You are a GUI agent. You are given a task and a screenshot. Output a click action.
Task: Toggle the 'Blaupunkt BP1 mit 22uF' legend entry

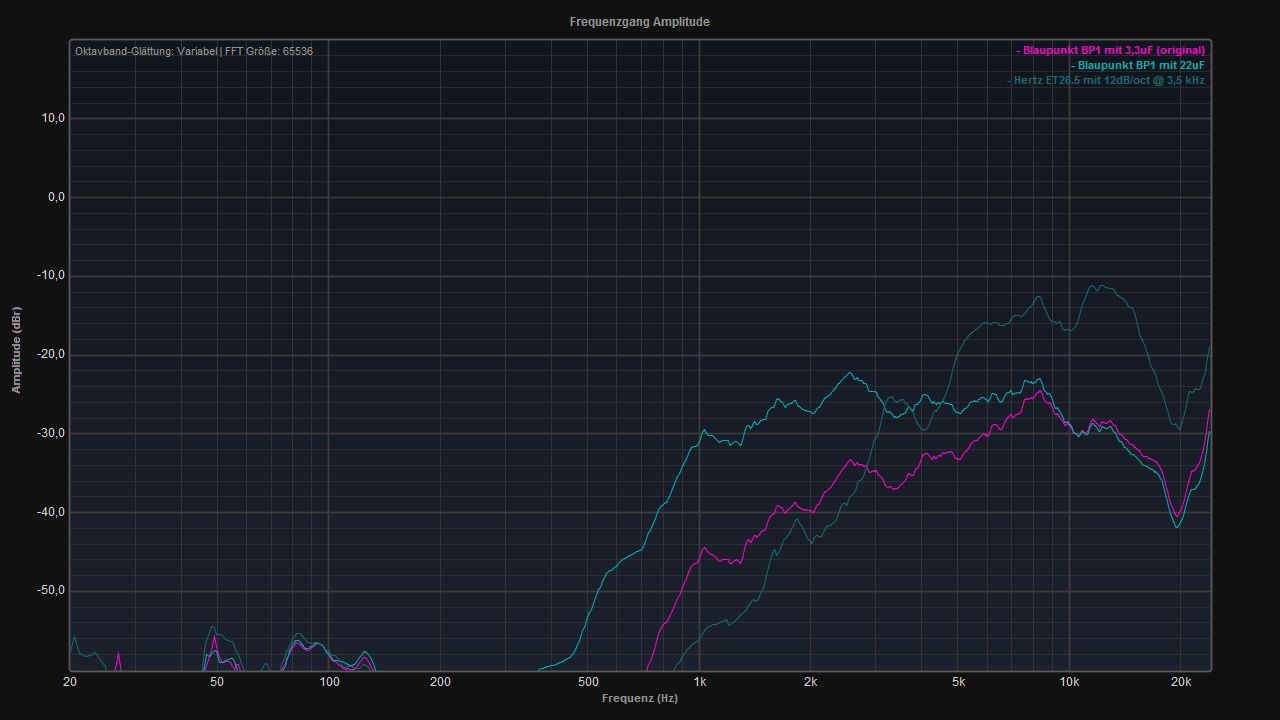coord(1140,65)
